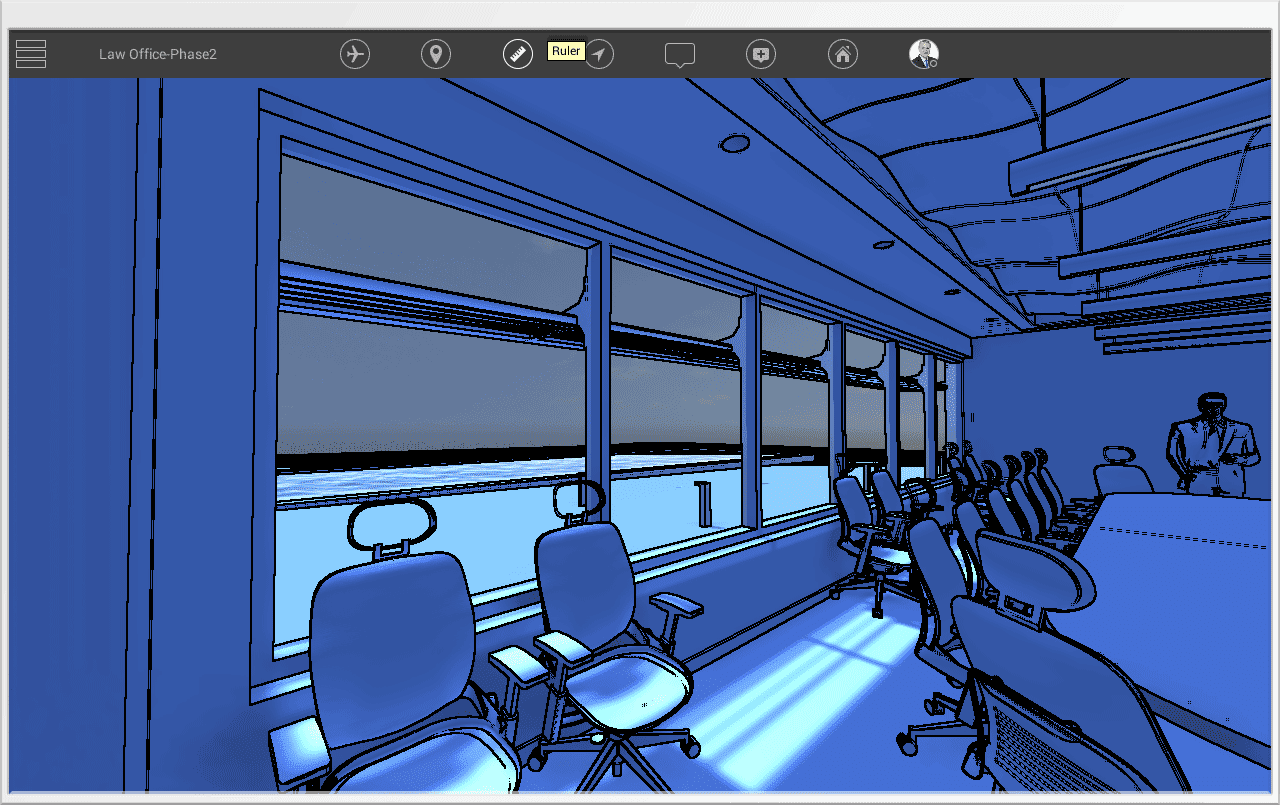Click the navigation arrow icon beside Ruler
The image size is (1280, 805).
pyautogui.click(x=599, y=54)
